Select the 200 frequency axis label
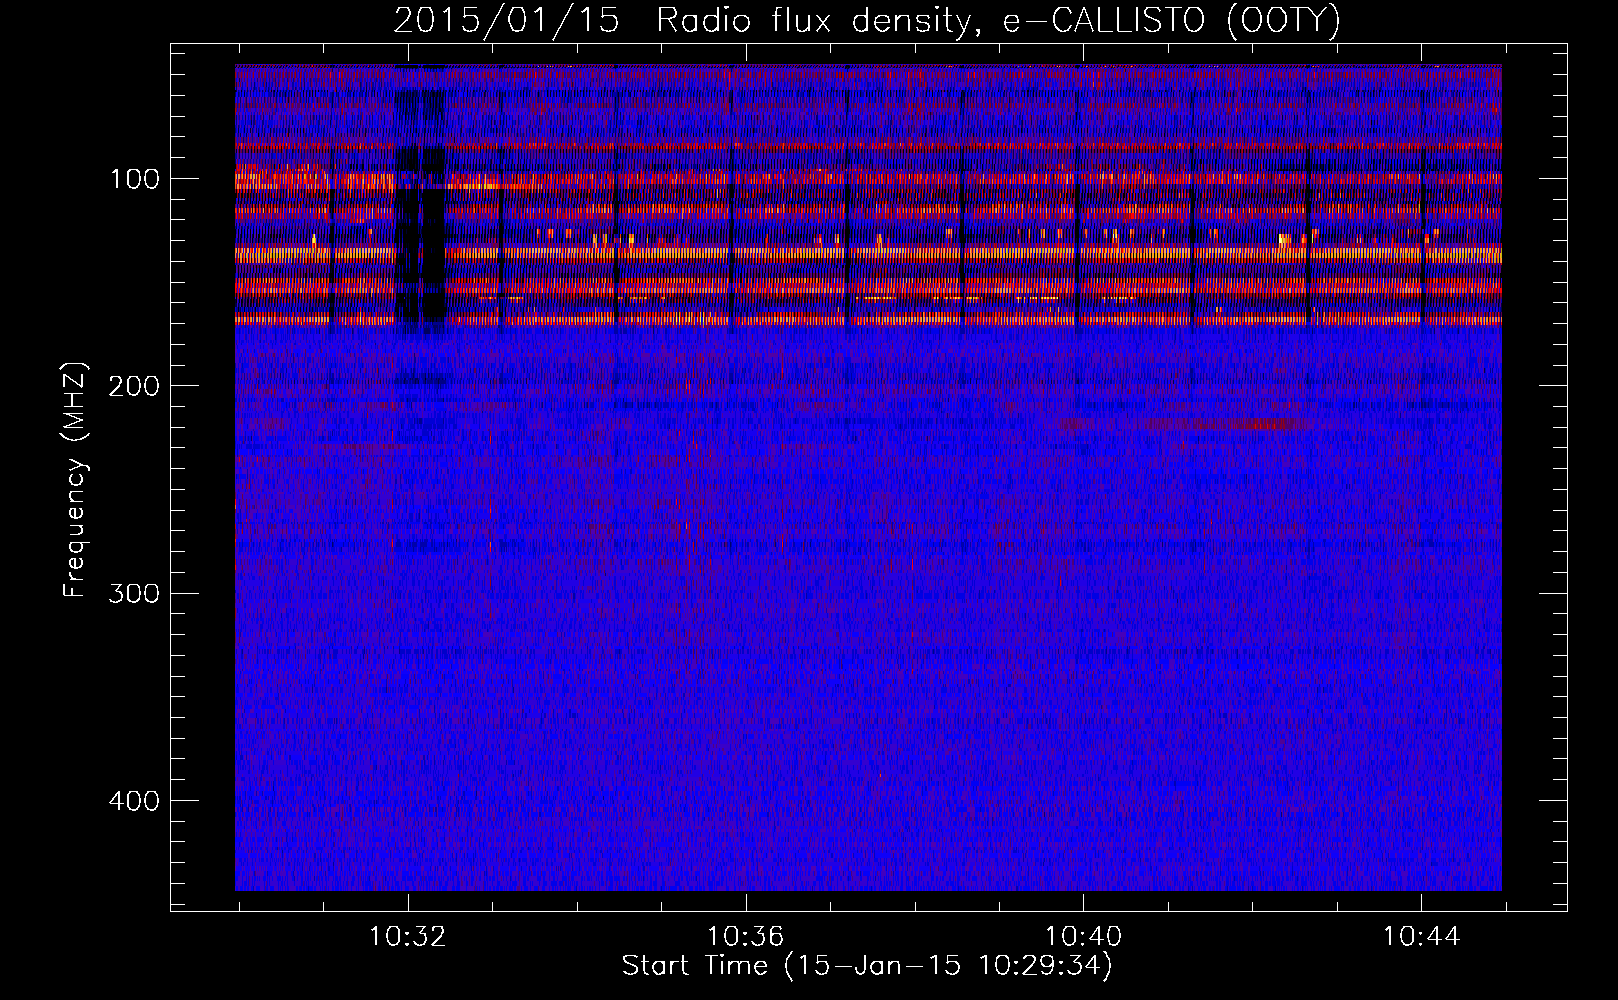Viewport: 1618px width, 1000px height. [135, 386]
